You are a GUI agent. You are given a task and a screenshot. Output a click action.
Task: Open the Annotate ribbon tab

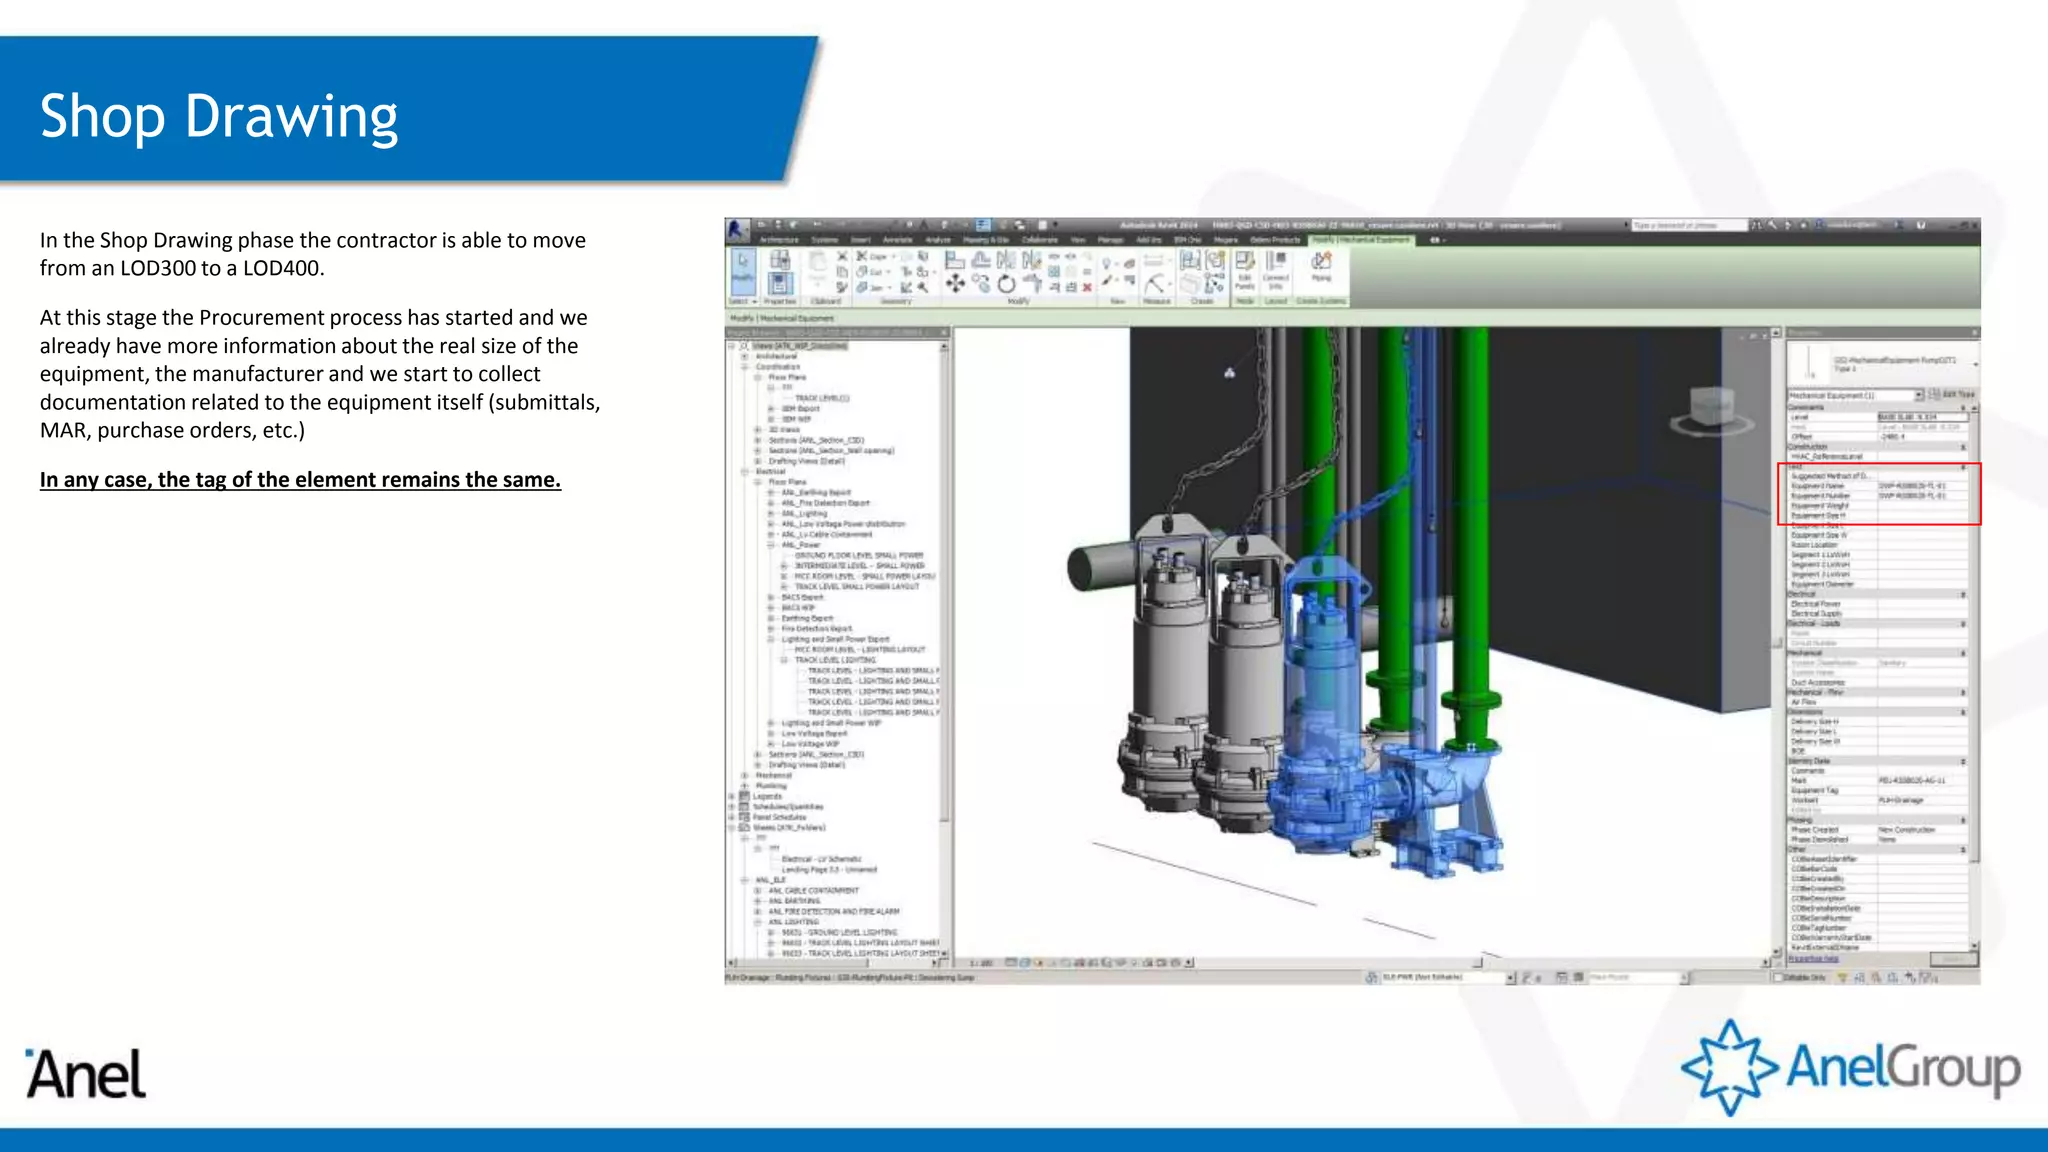tap(897, 240)
